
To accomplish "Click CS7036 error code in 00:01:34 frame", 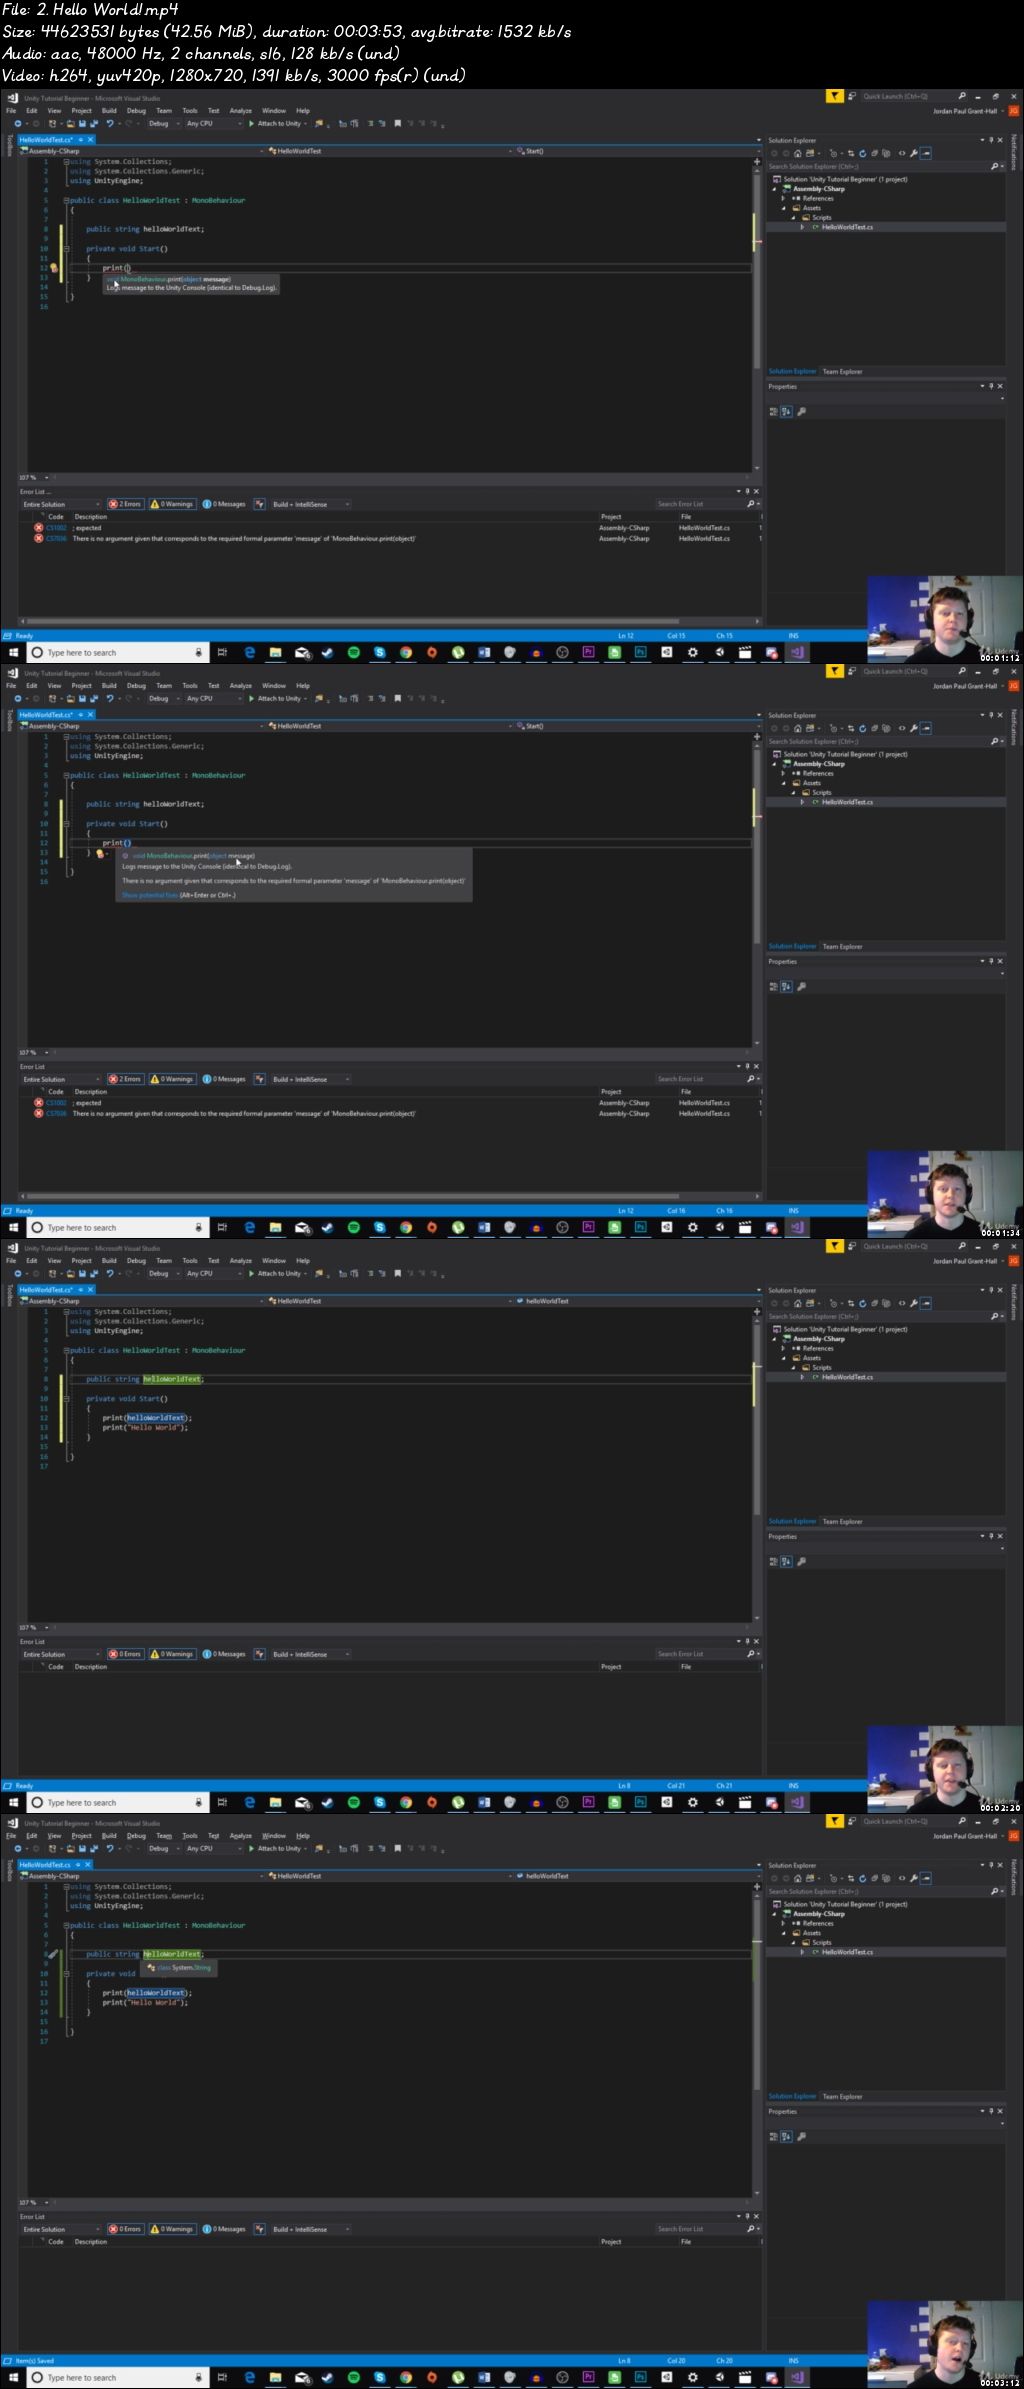I will click(56, 1113).
